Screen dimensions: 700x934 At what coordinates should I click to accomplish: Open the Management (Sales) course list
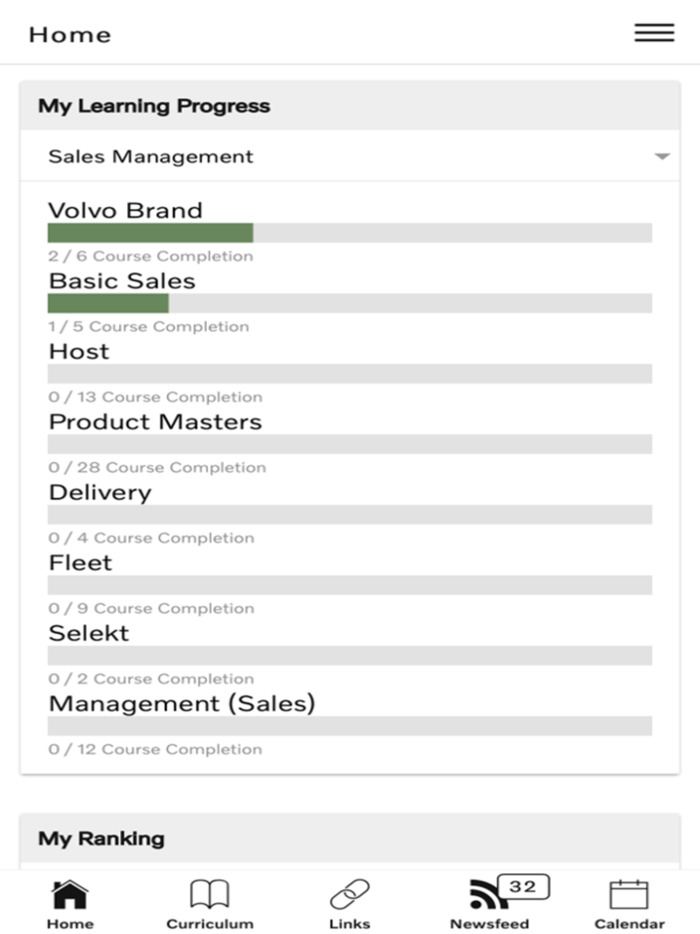click(183, 703)
